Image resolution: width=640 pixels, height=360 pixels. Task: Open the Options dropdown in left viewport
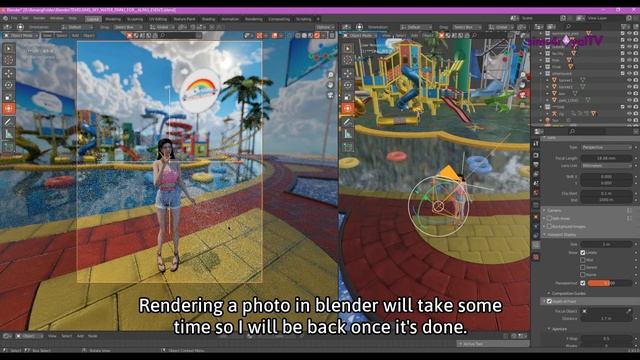324,27
